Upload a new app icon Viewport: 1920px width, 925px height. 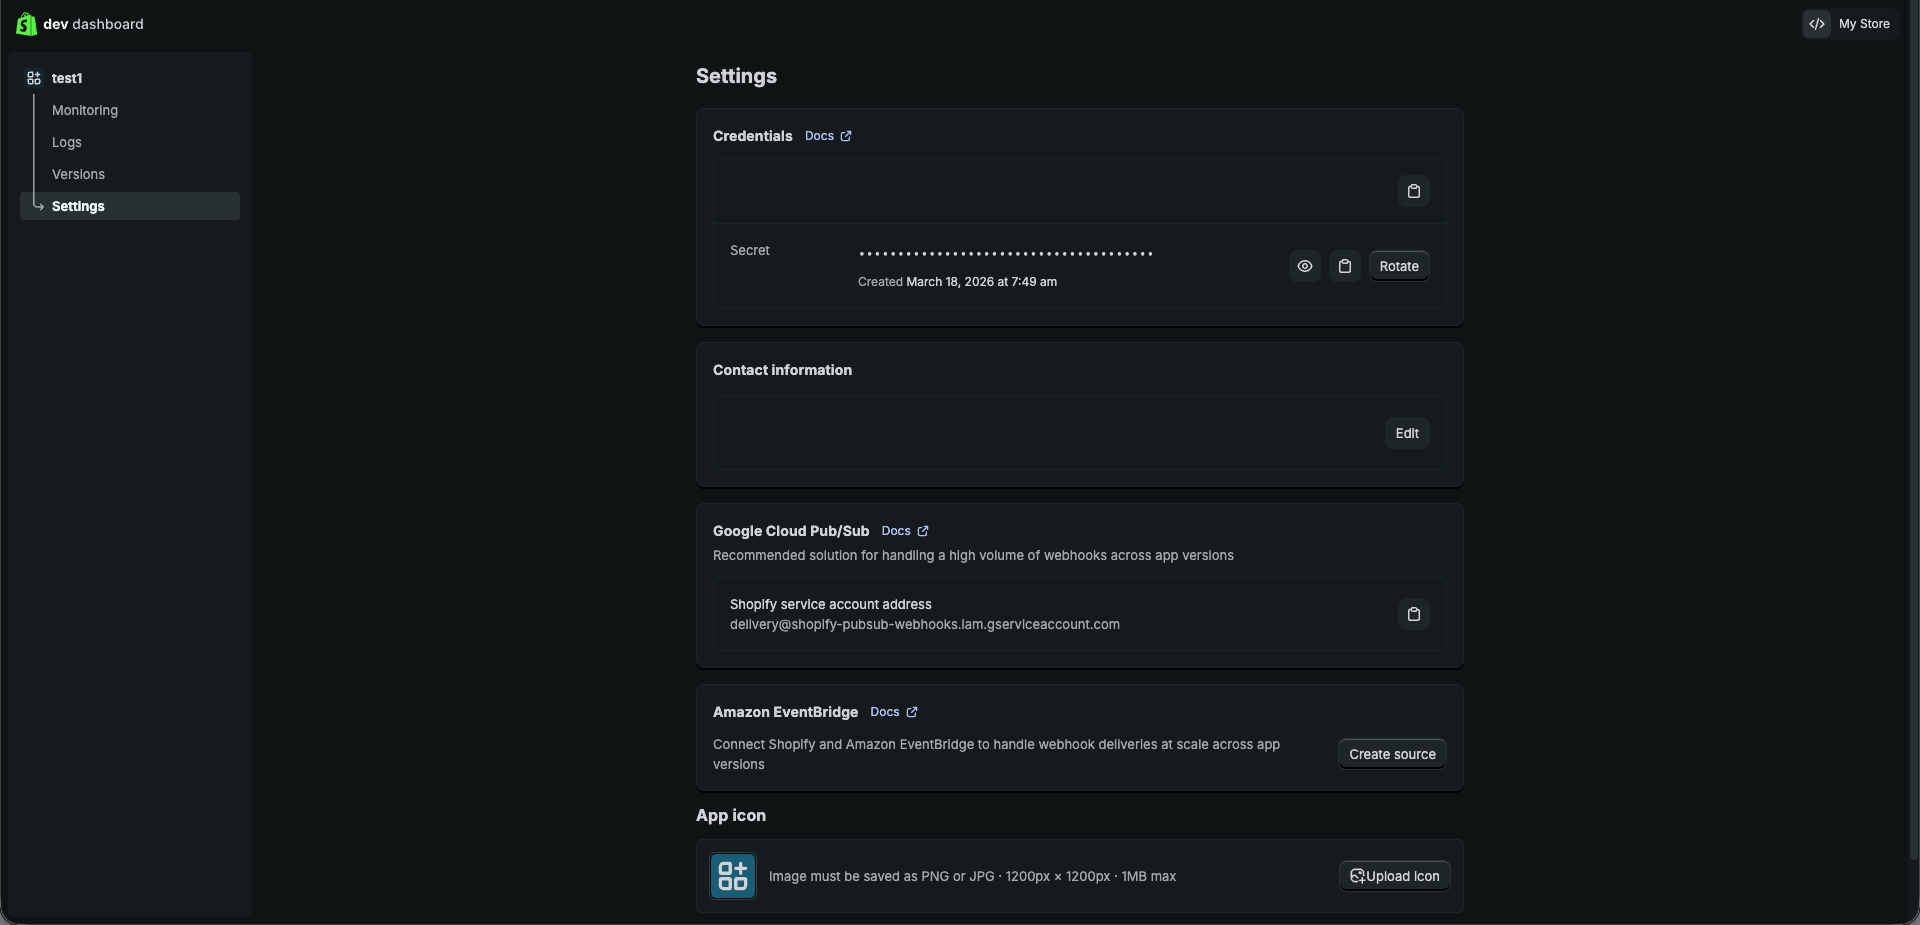click(x=1393, y=875)
